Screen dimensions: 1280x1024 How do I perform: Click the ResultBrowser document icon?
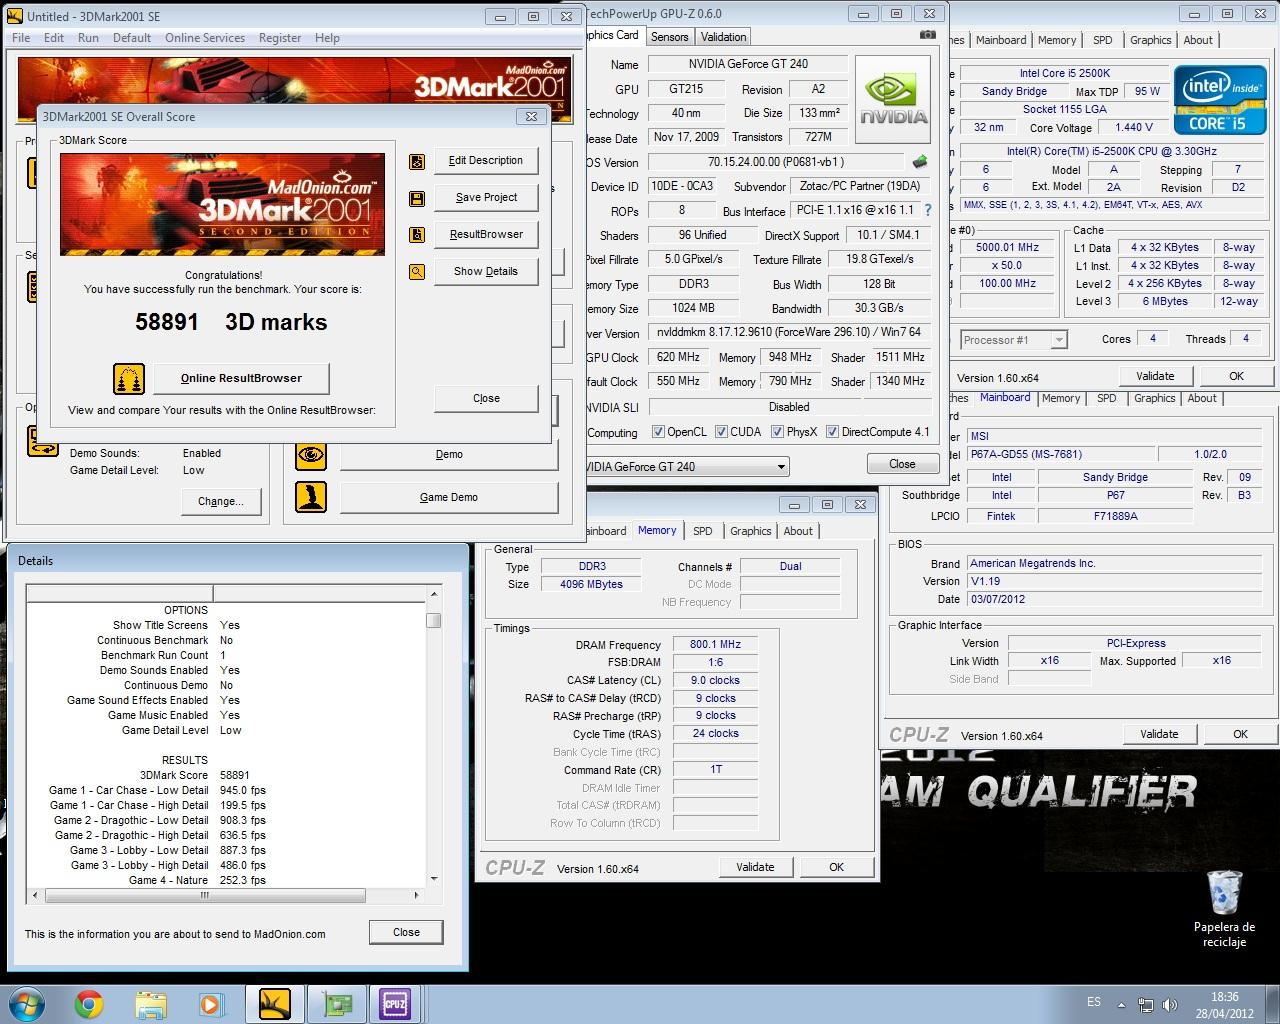tap(417, 235)
